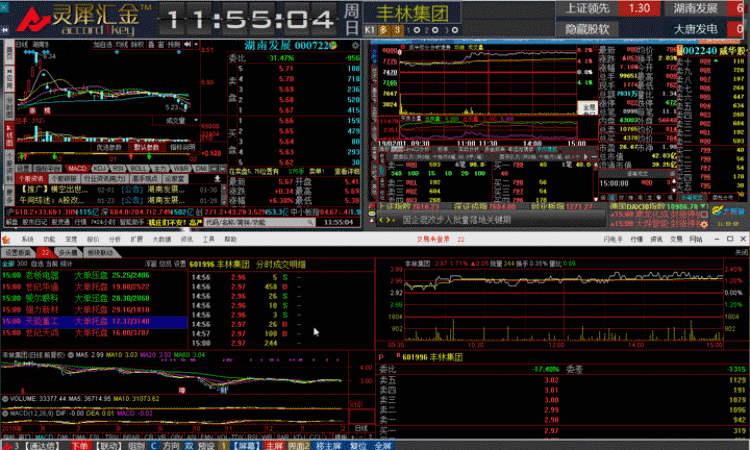Open the 日线 period selector in lower chart
The height and width of the screenshot is (450, 750).
click(361, 428)
